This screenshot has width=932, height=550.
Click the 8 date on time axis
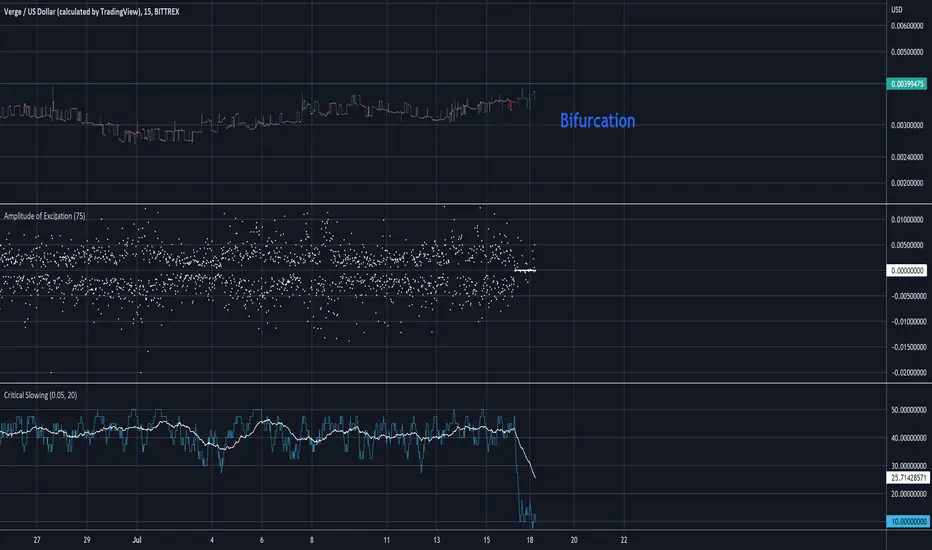tap(311, 540)
